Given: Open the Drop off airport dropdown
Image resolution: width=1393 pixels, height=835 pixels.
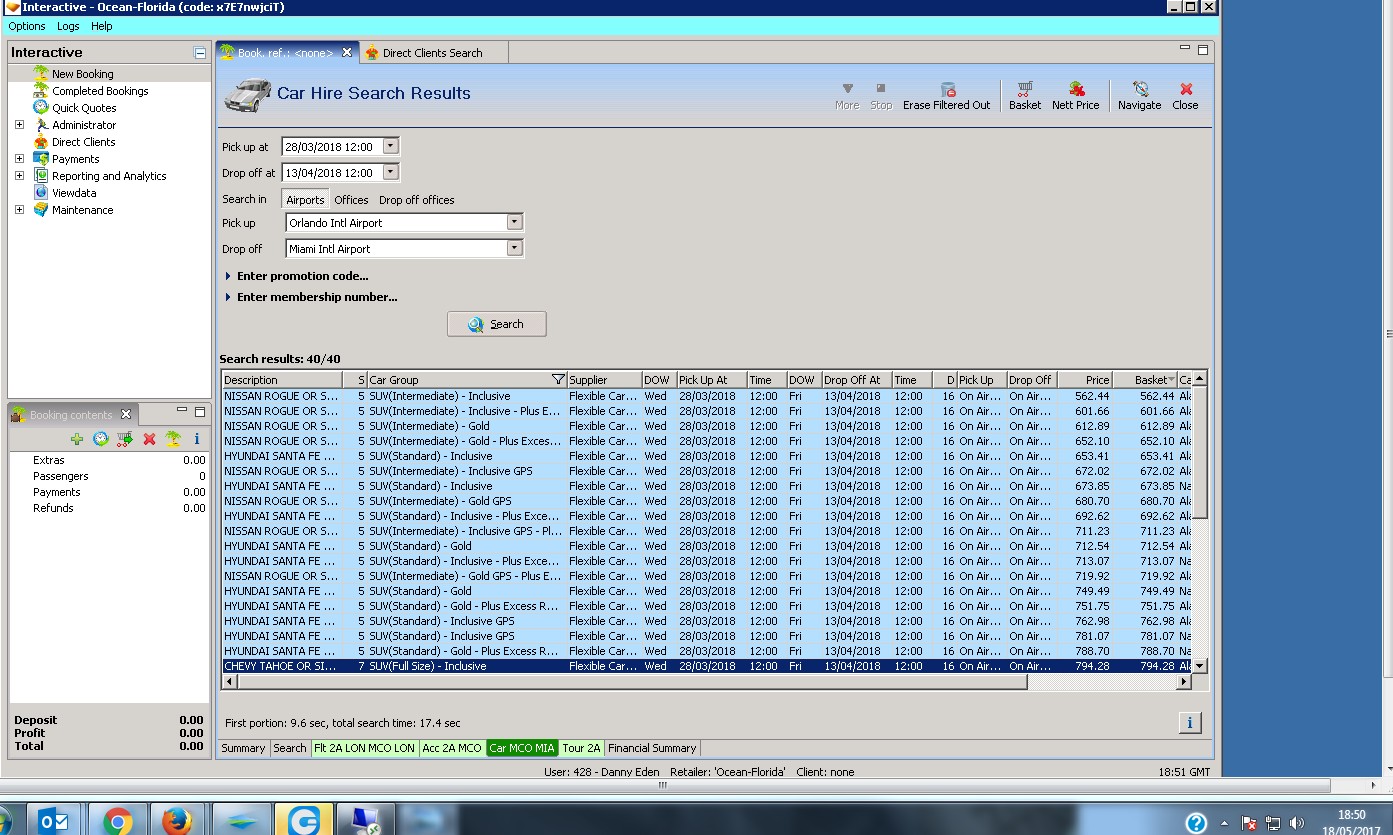Looking at the screenshot, I should coord(514,249).
